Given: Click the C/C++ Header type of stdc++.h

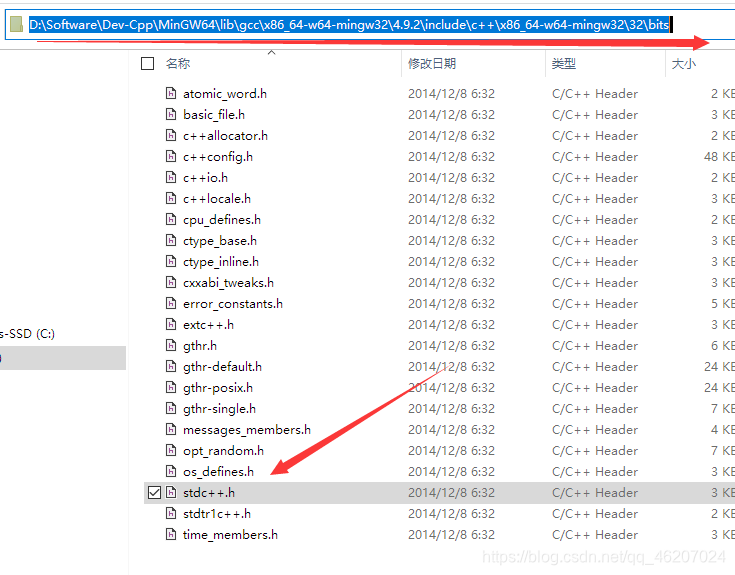Looking at the screenshot, I should [595, 493].
